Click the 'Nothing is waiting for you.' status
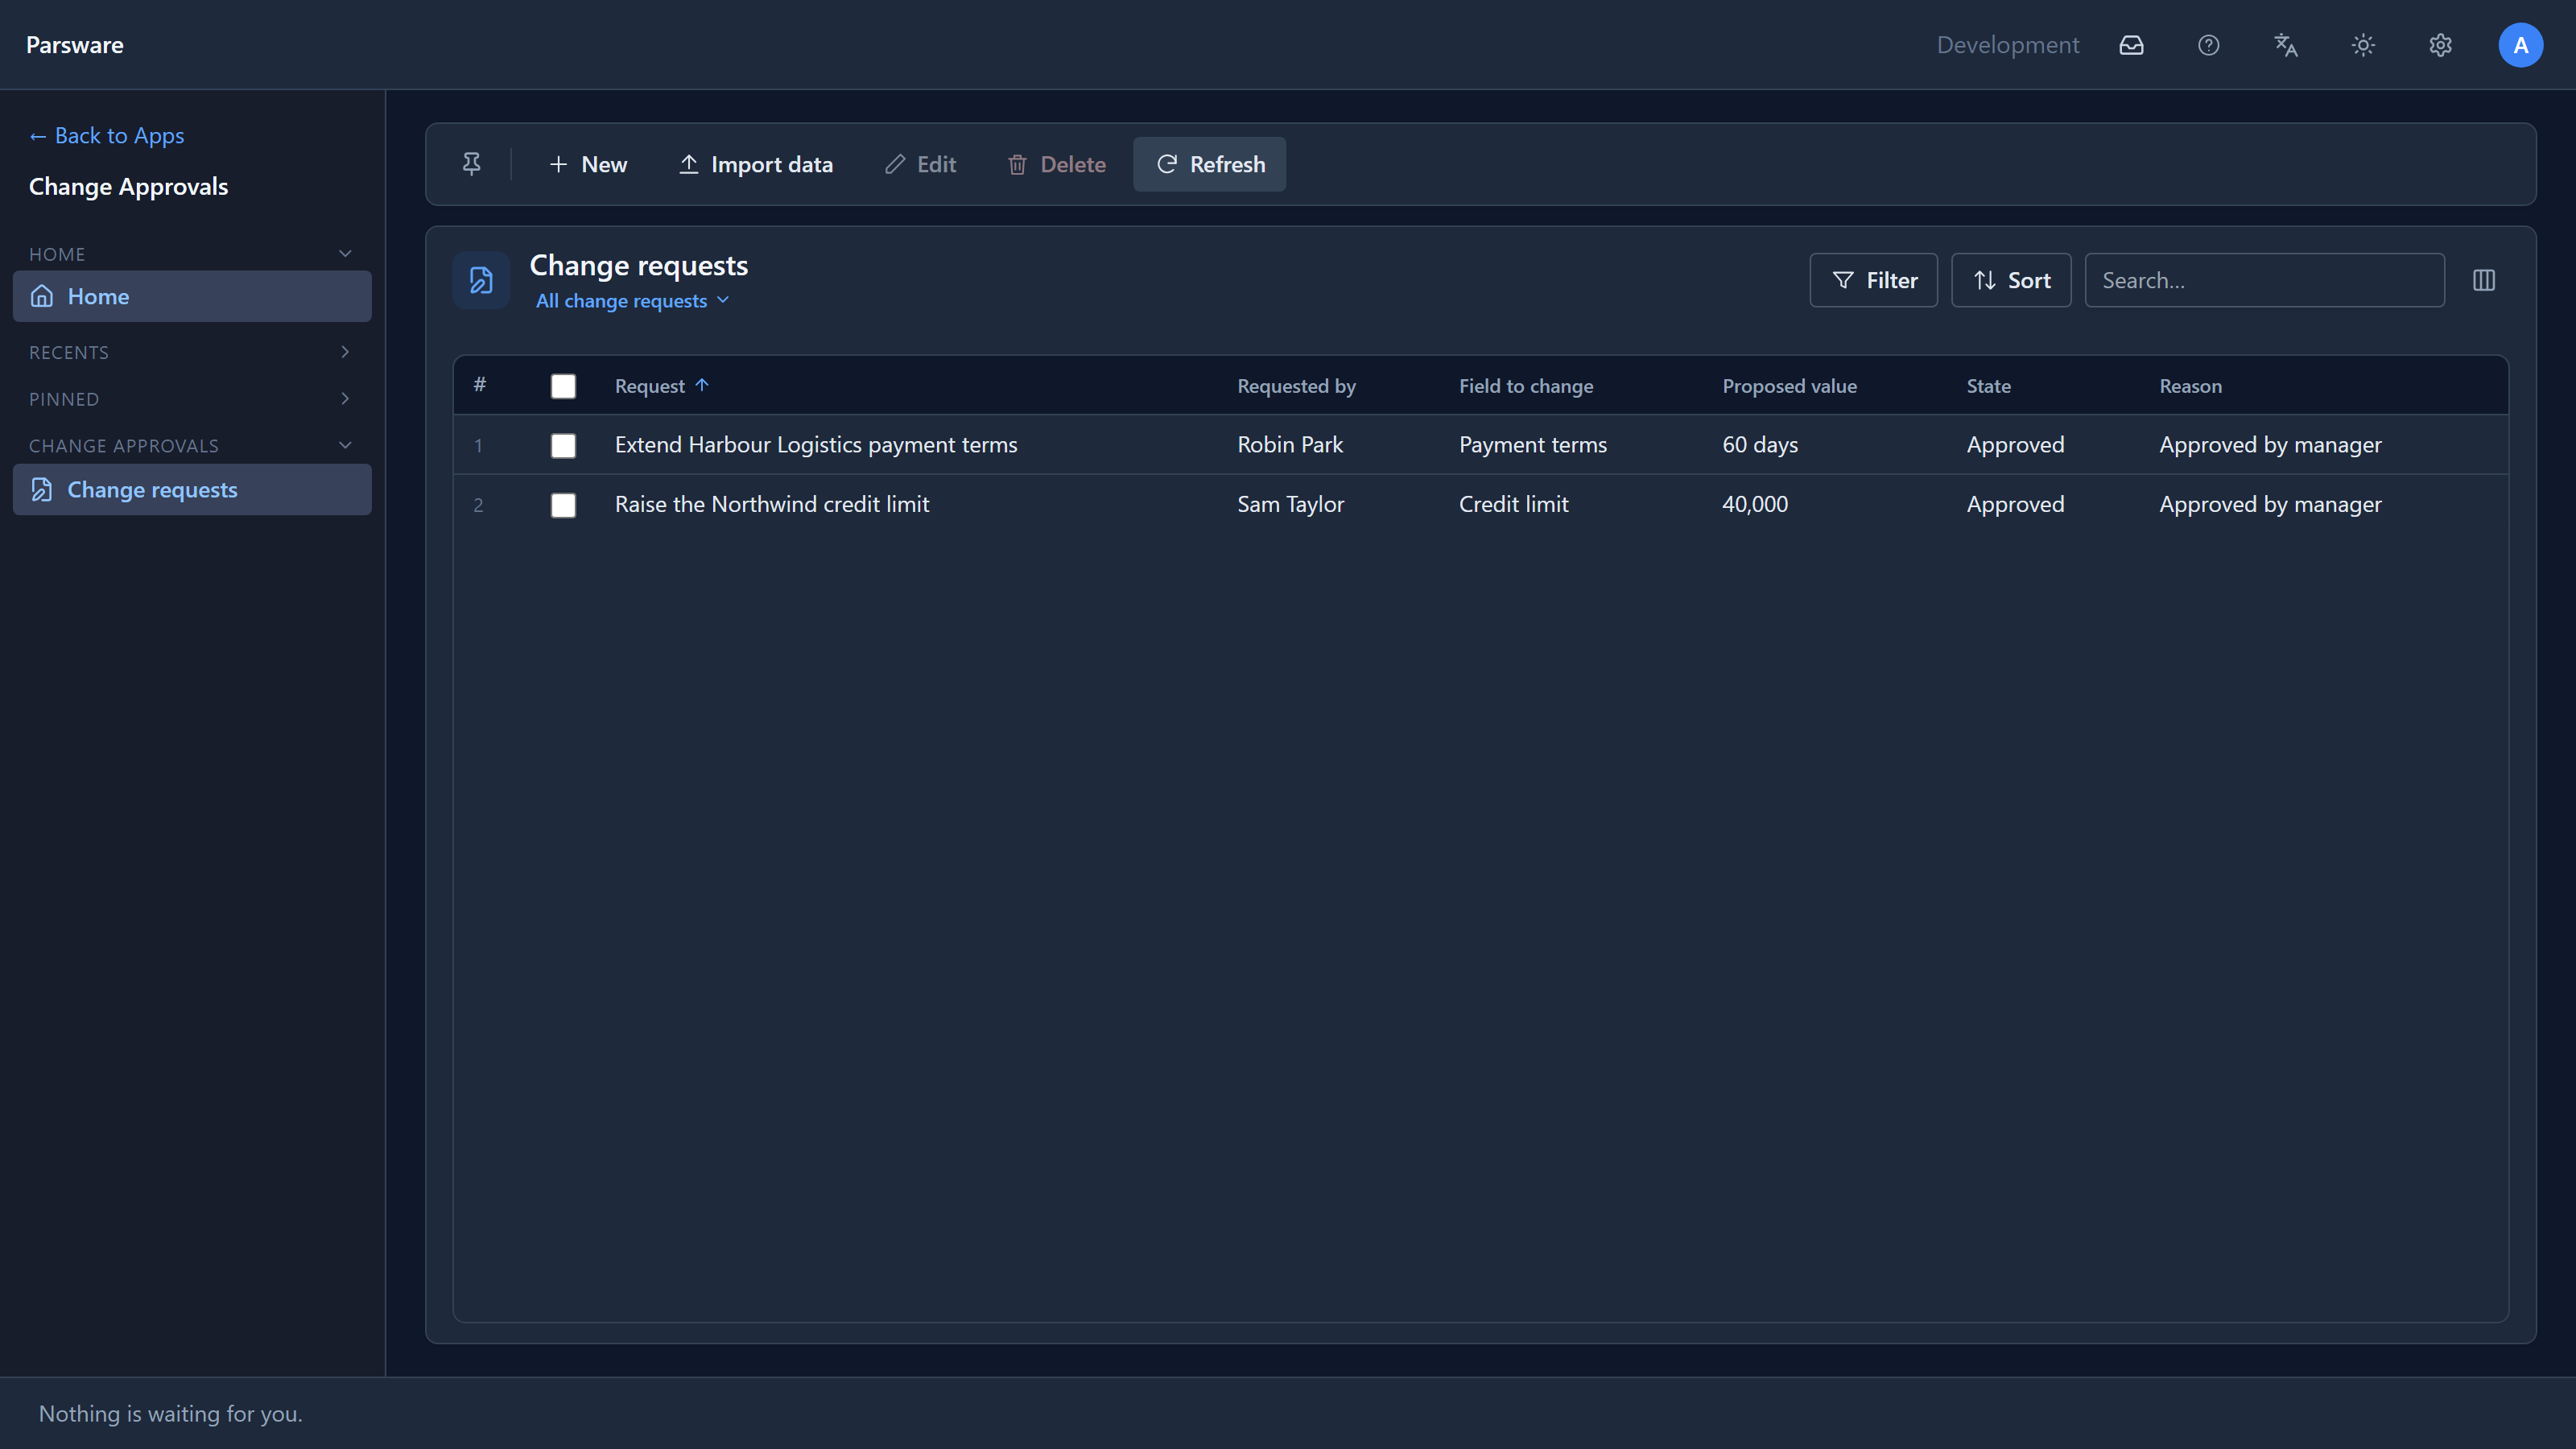The image size is (2576, 1449). 170,1413
